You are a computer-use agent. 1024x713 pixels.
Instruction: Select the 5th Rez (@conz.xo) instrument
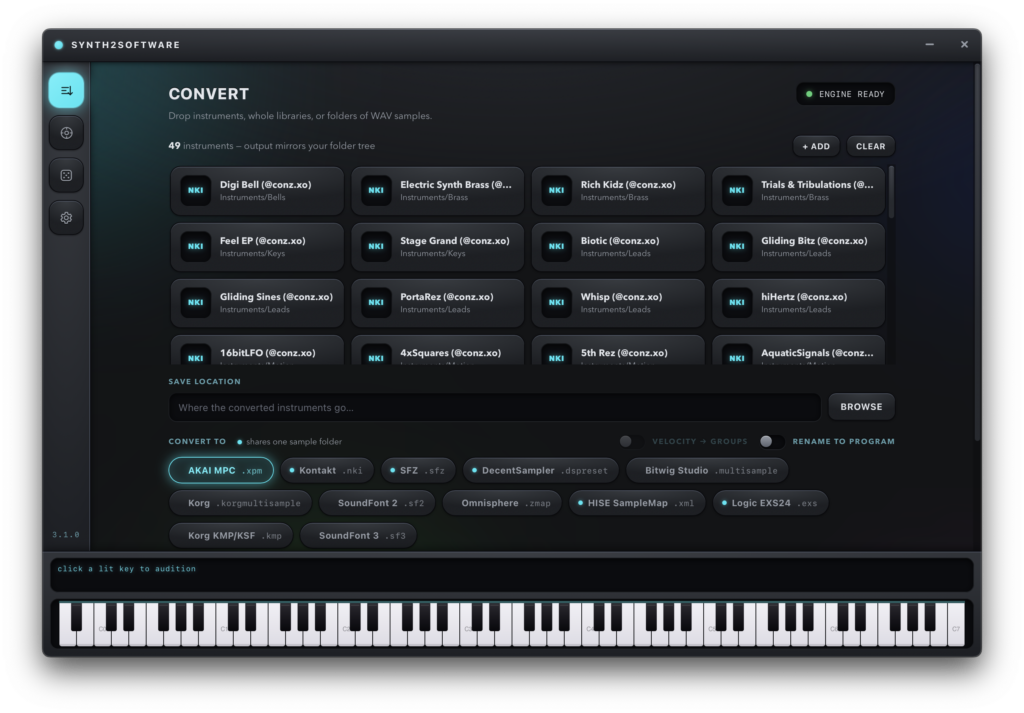(x=618, y=351)
